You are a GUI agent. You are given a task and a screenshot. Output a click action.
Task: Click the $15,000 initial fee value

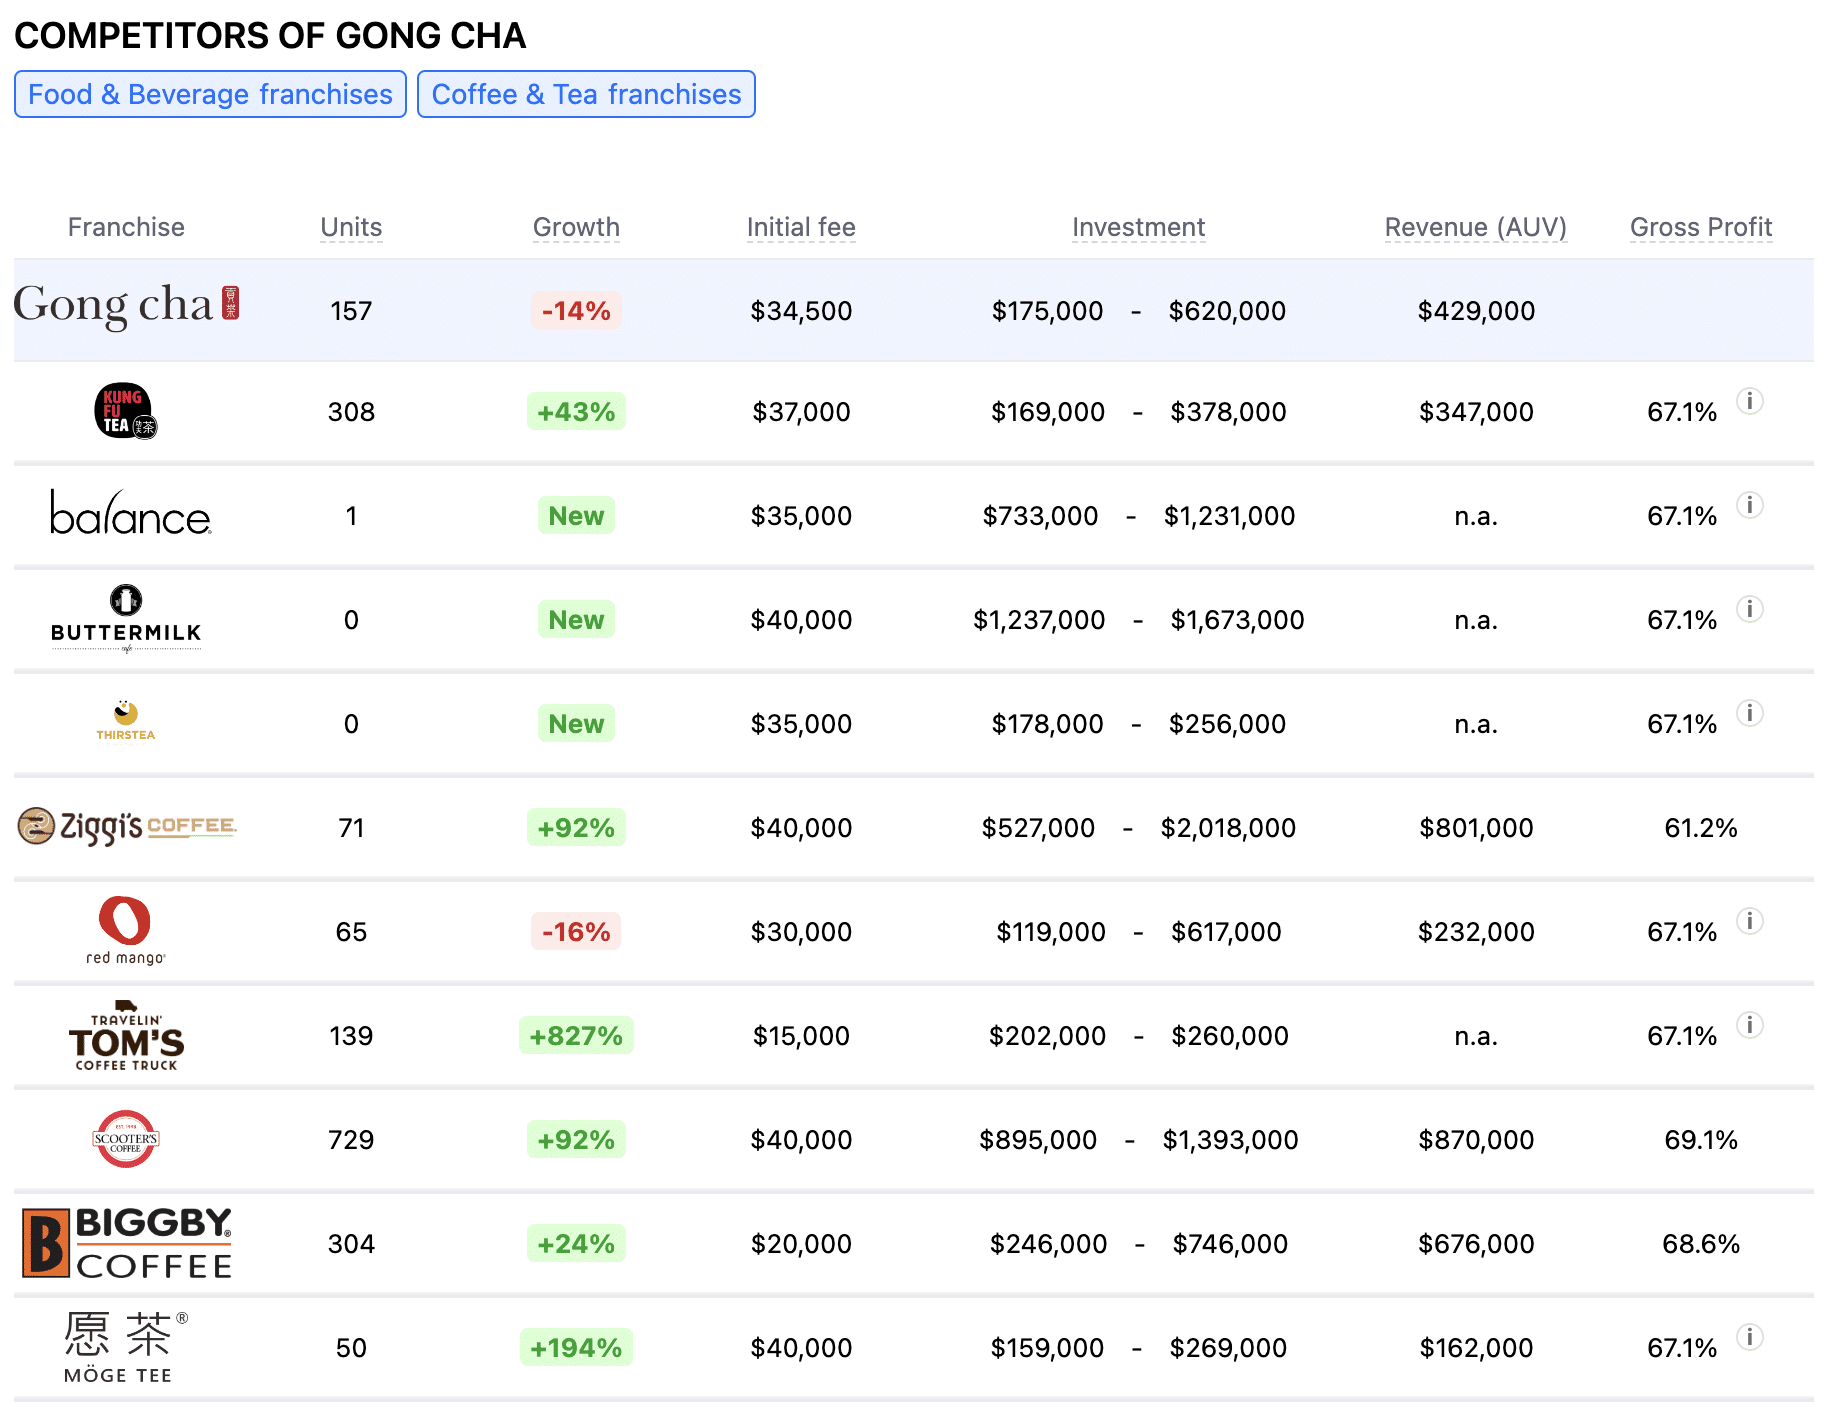[801, 1036]
